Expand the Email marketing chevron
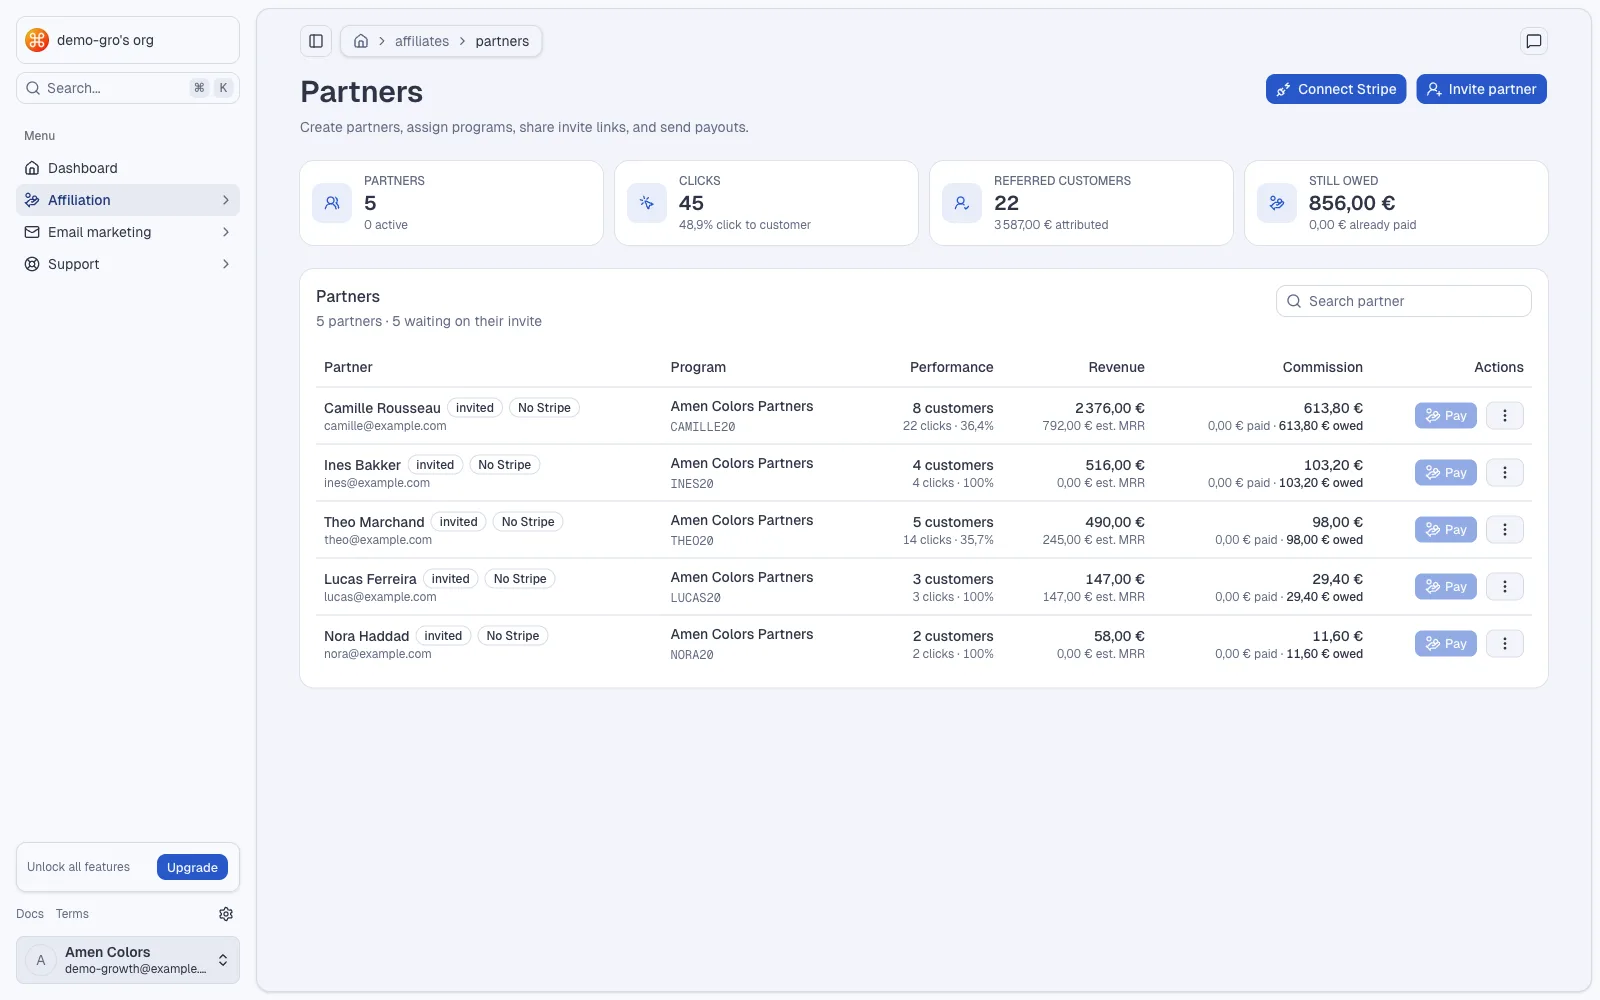 pos(226,232)
